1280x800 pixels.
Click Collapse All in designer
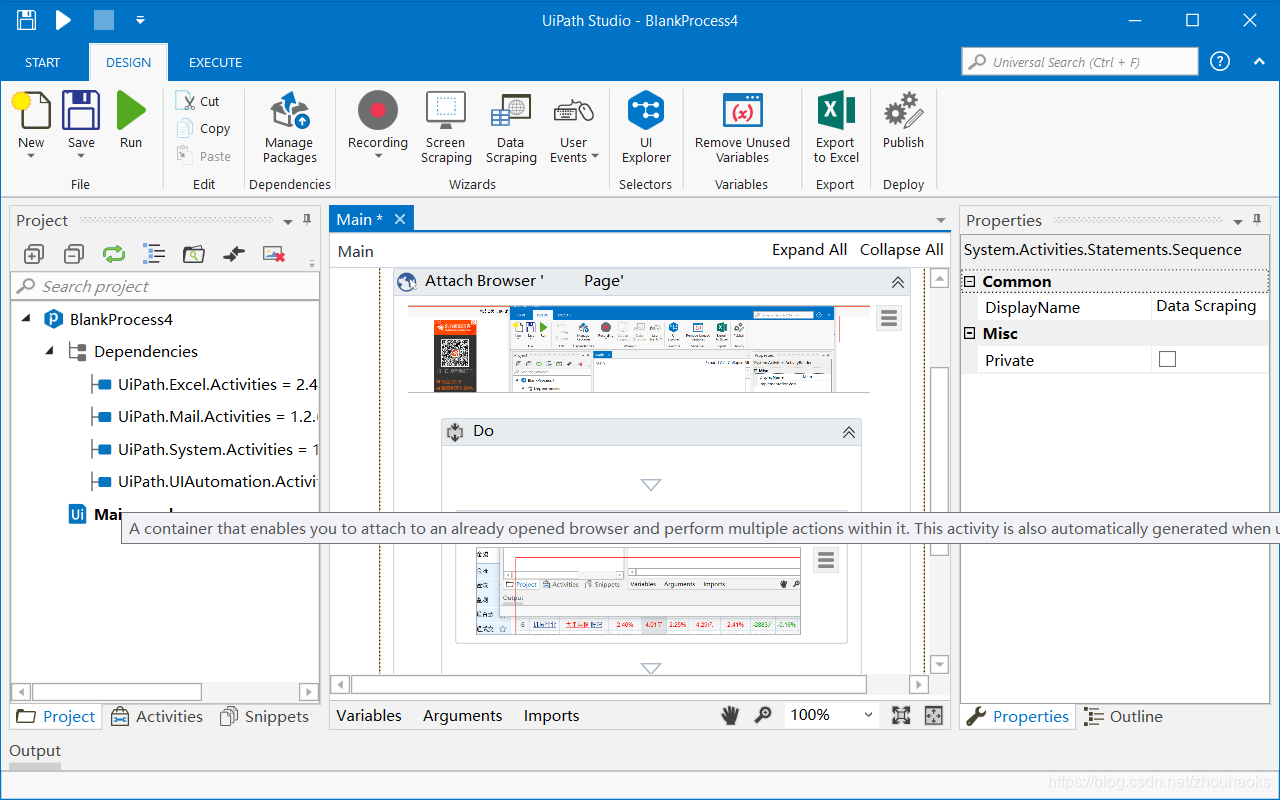point(901,250)
